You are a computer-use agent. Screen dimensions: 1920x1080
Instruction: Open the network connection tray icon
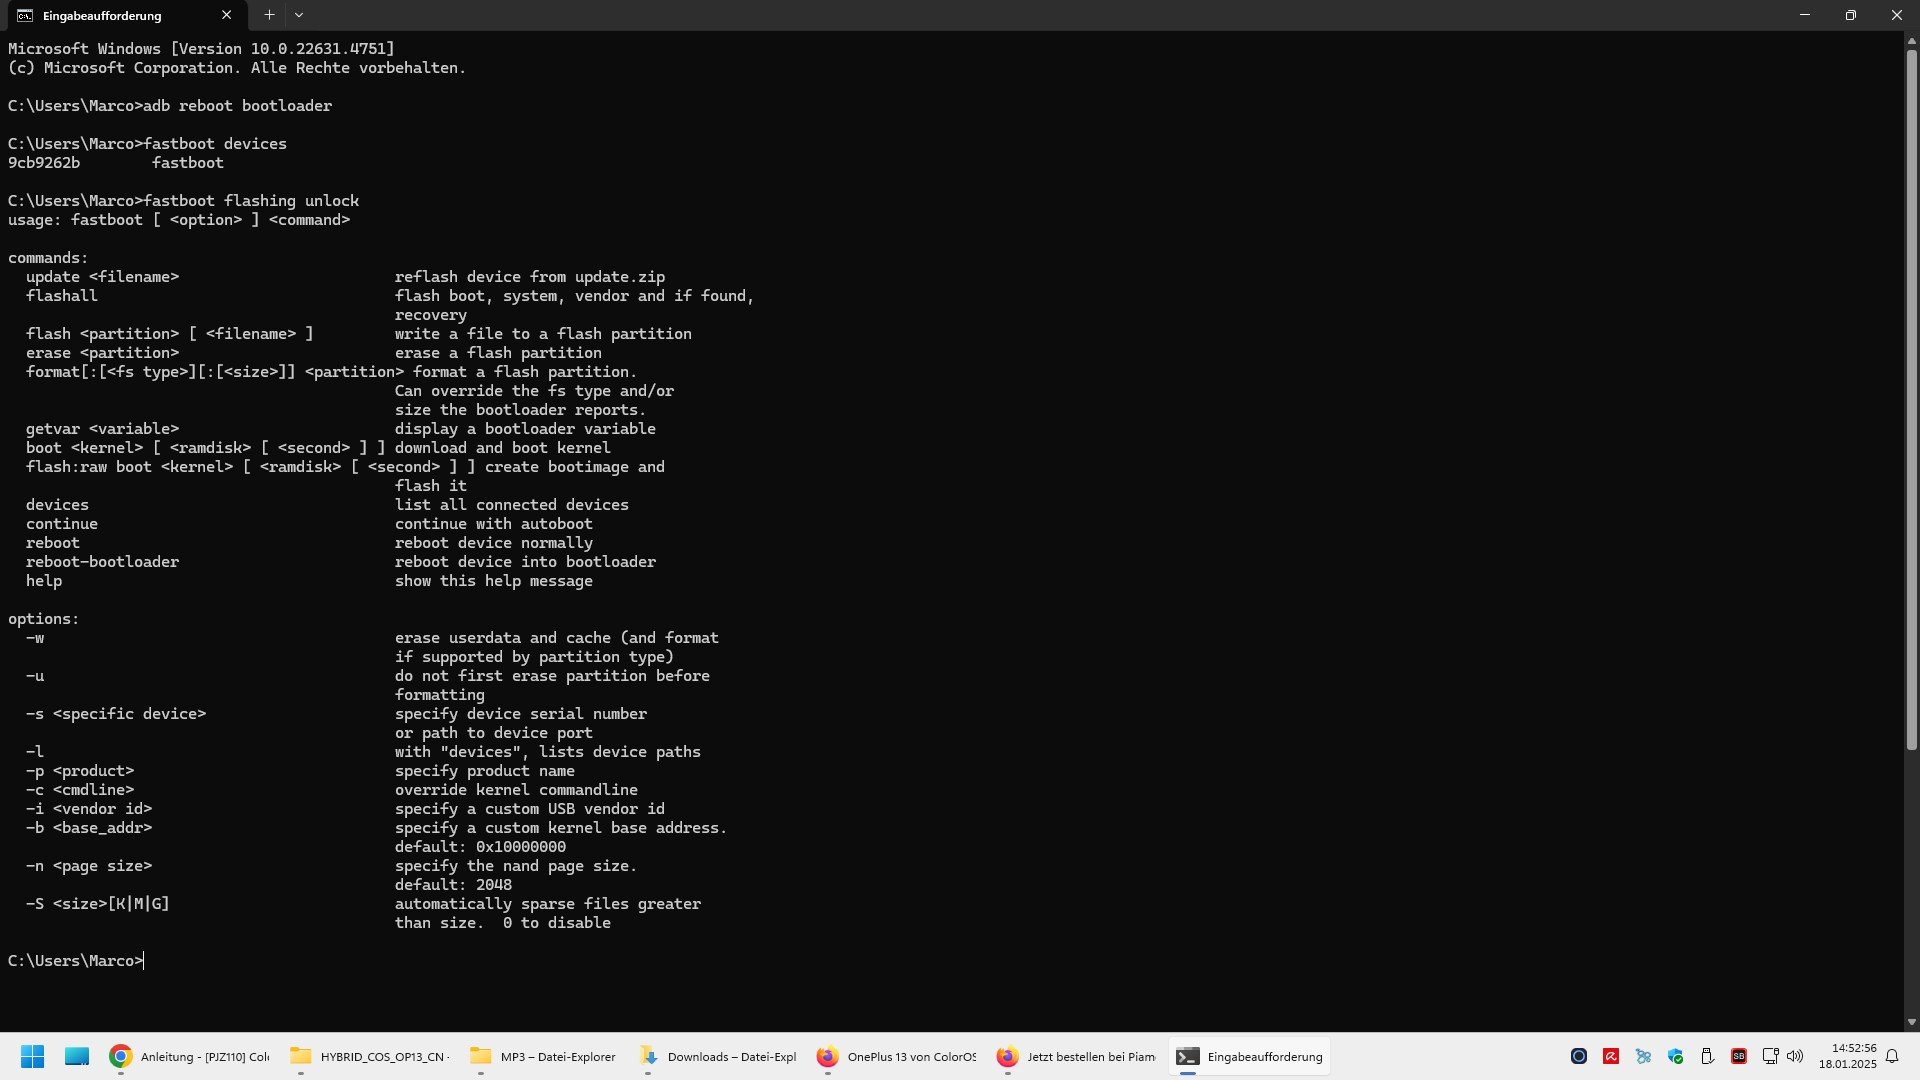(1770, 1056)
